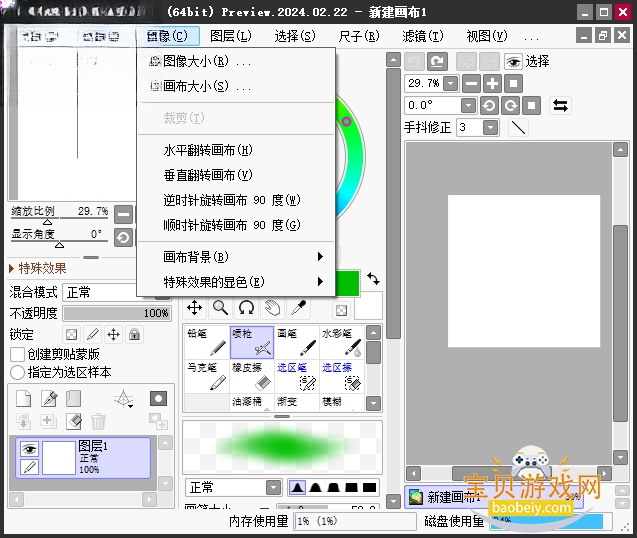The image size is (637, 538).
Task: Open the perspective ruler dropdown icon
Action: [124, 399]
